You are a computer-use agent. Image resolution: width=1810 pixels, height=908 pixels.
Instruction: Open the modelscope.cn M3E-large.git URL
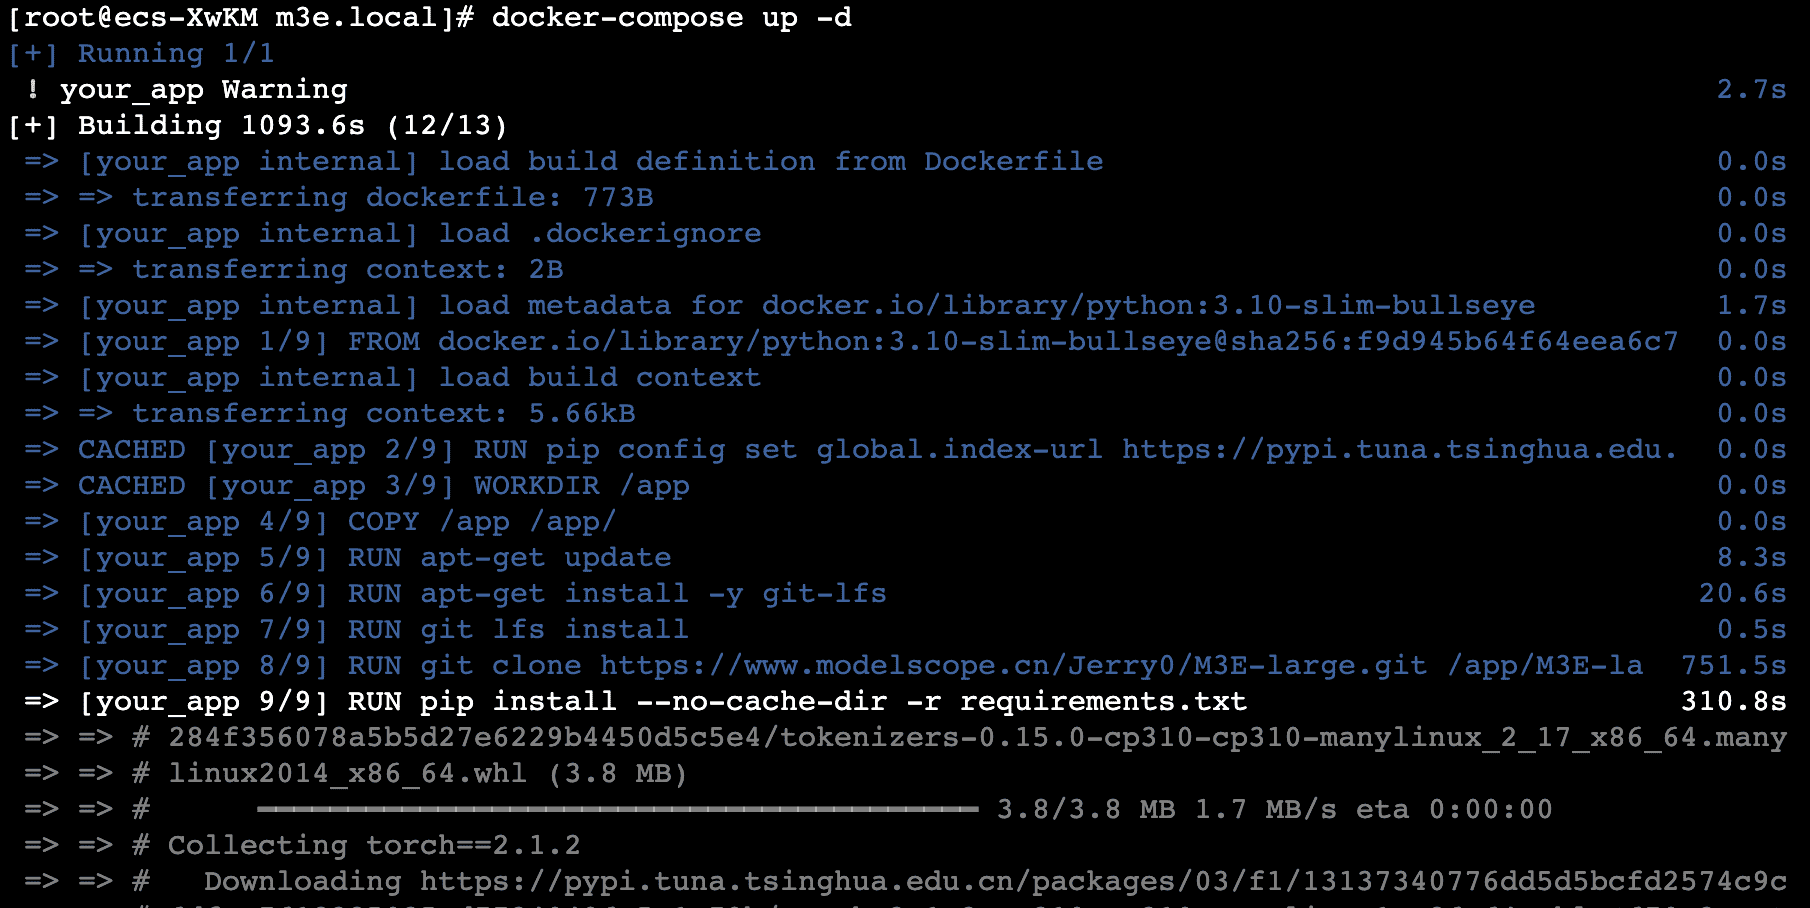pyautogui.click(x=1013, y=666)
